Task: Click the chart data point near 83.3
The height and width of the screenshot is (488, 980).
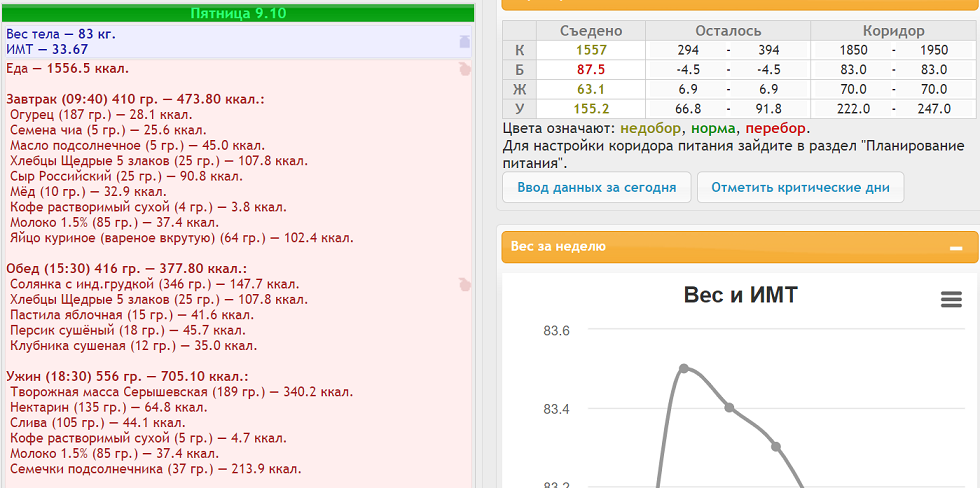Action: pyautogui.click(x=776, y=447)
